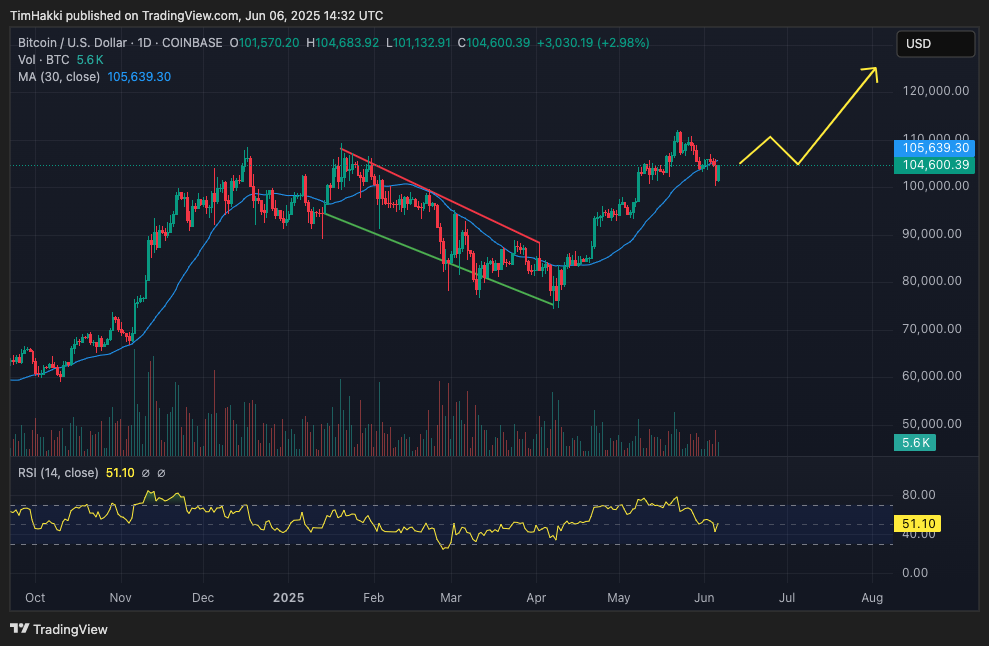Click the Jul label on the time axis
Image resolution: width=989 pixels, height=646 pixels.
click(786, 597)
